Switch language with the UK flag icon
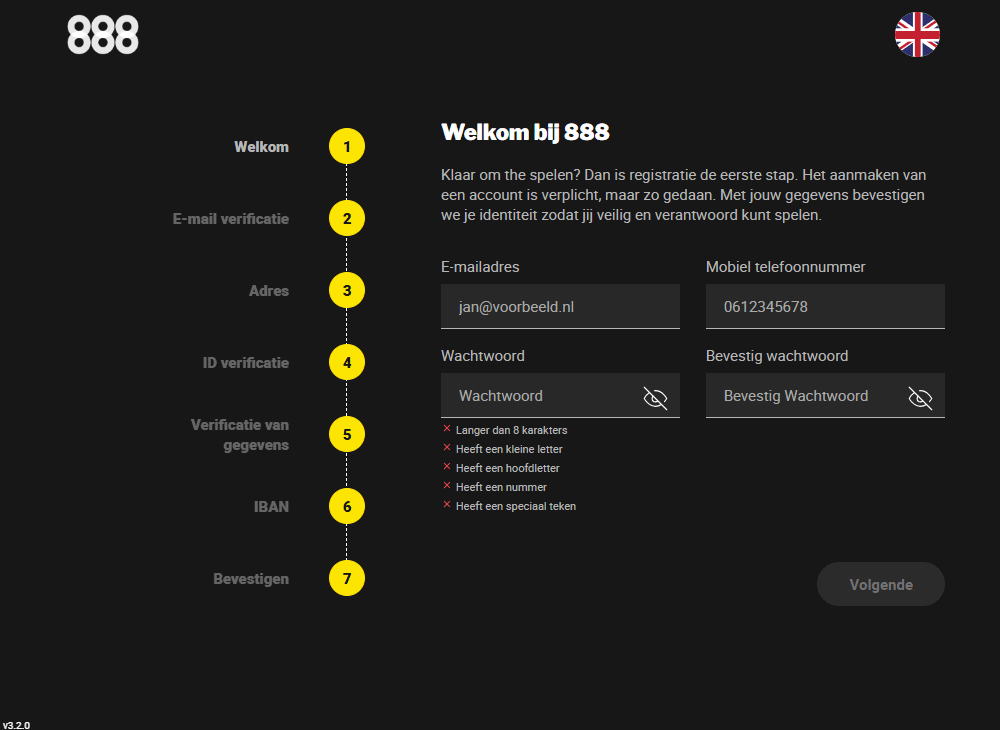 pyautogui.click(x=917, y=34)
